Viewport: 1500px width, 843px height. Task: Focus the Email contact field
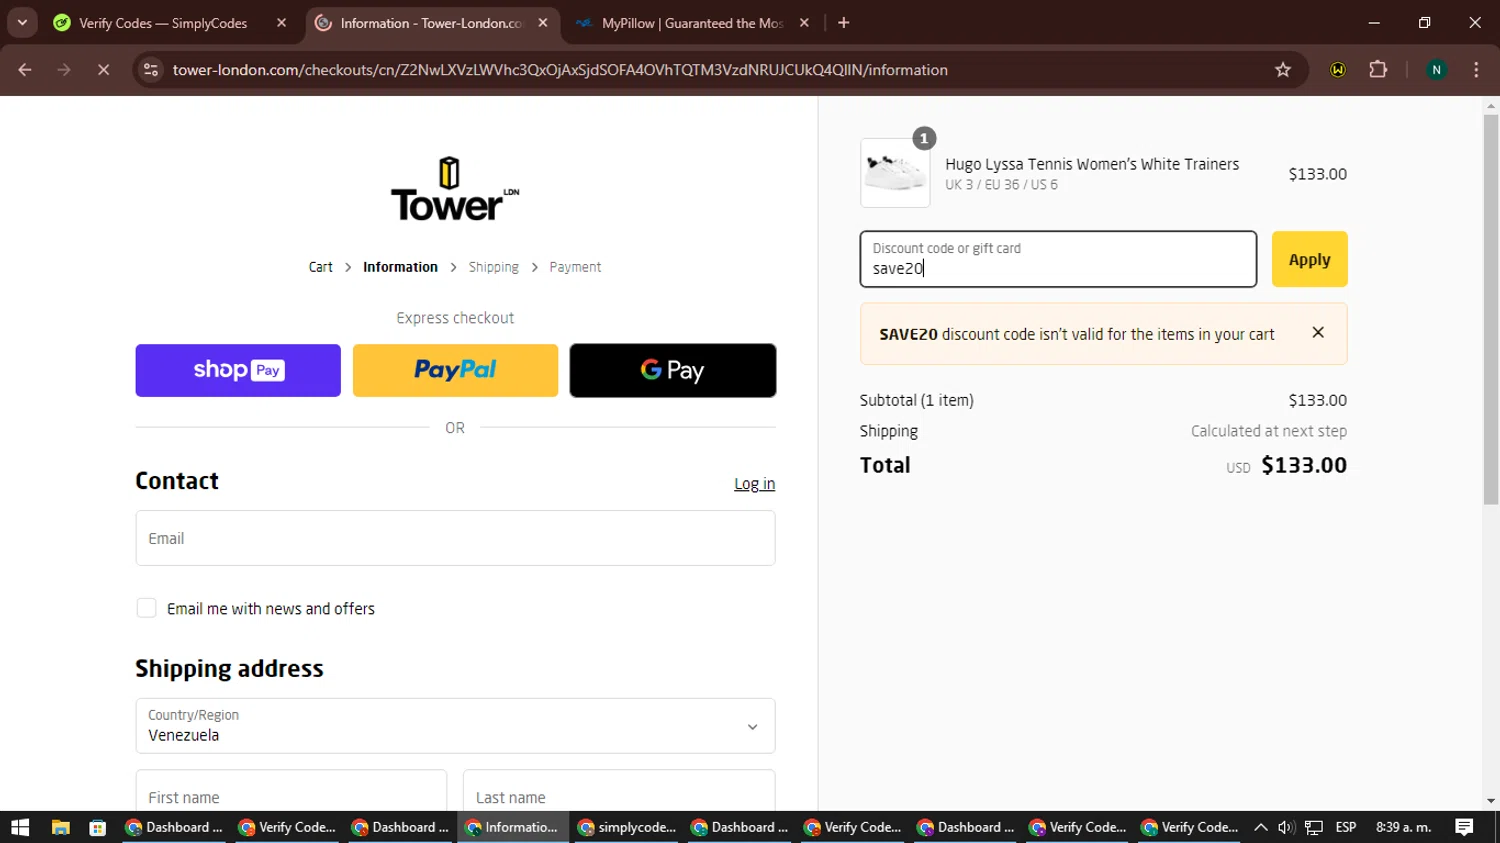click(x=455, y=538)
